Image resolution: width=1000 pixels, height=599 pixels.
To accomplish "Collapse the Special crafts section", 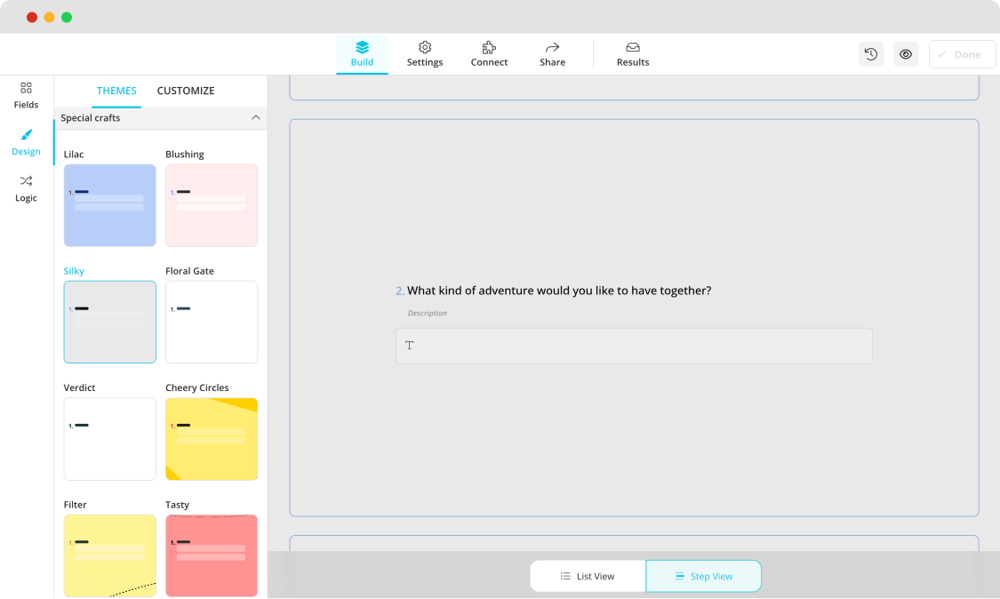I will [x=255, y=118].
